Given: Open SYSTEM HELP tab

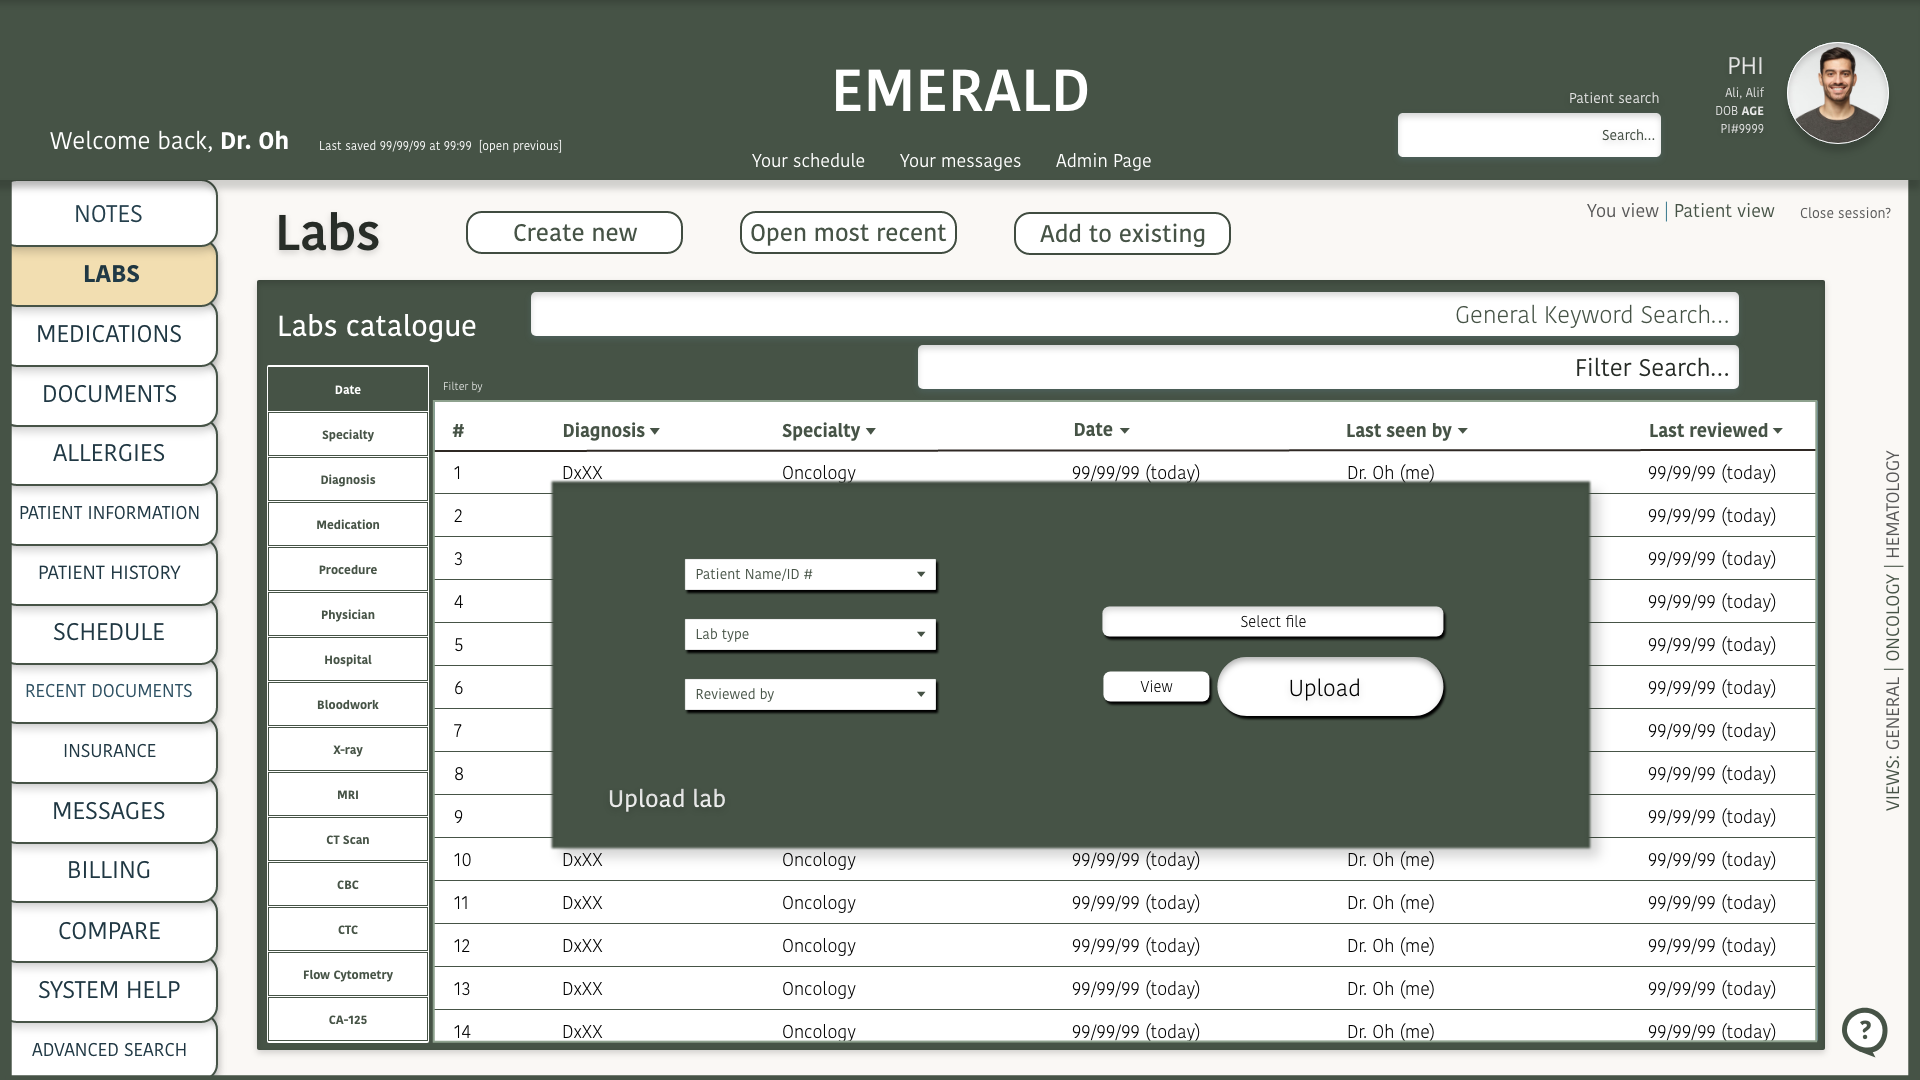Looking at the screenshot, I should click(113, 990).
